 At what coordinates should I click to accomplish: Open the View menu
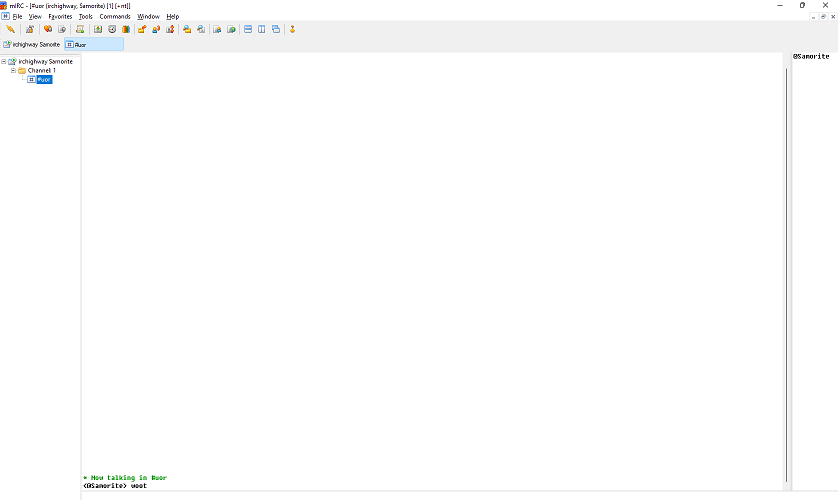35,17
